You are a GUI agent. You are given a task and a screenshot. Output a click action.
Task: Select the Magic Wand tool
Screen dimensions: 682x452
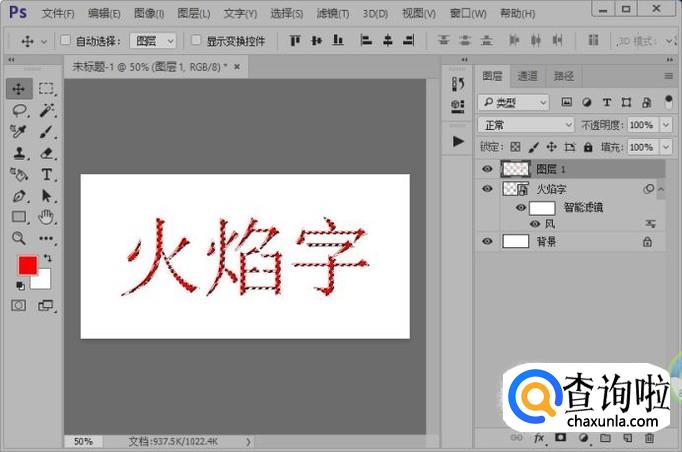point(46,110)
